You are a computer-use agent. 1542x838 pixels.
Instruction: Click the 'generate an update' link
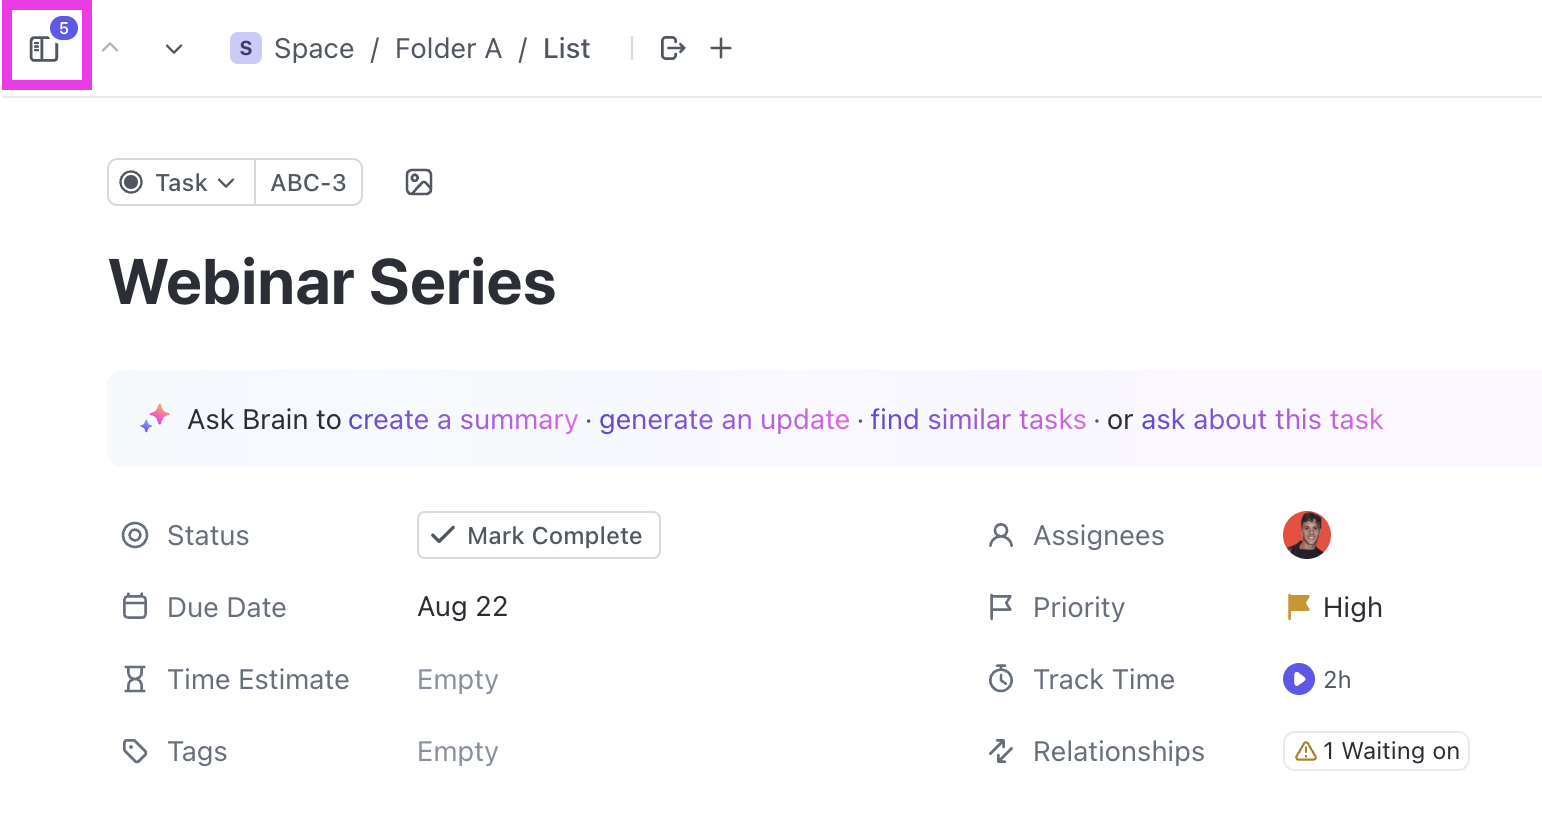(x=724, y=420)
